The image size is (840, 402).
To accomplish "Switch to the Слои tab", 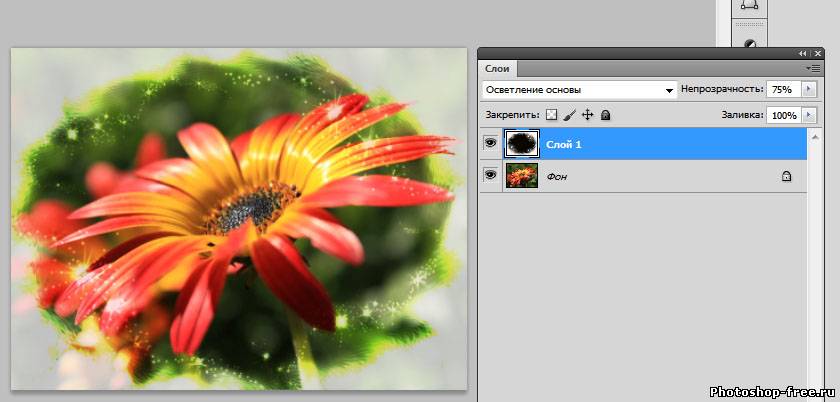I will (497, 68).
